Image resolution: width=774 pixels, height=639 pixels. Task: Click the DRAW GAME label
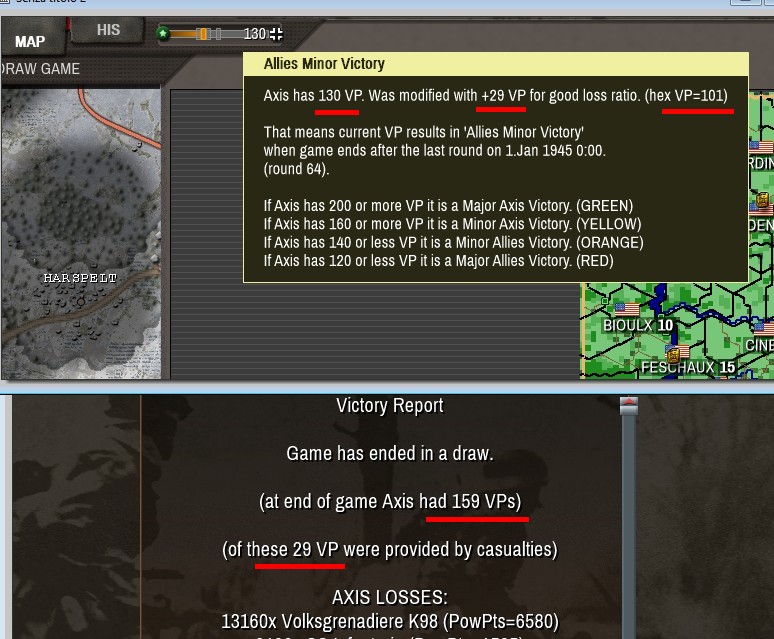click(x=40, y=69)
